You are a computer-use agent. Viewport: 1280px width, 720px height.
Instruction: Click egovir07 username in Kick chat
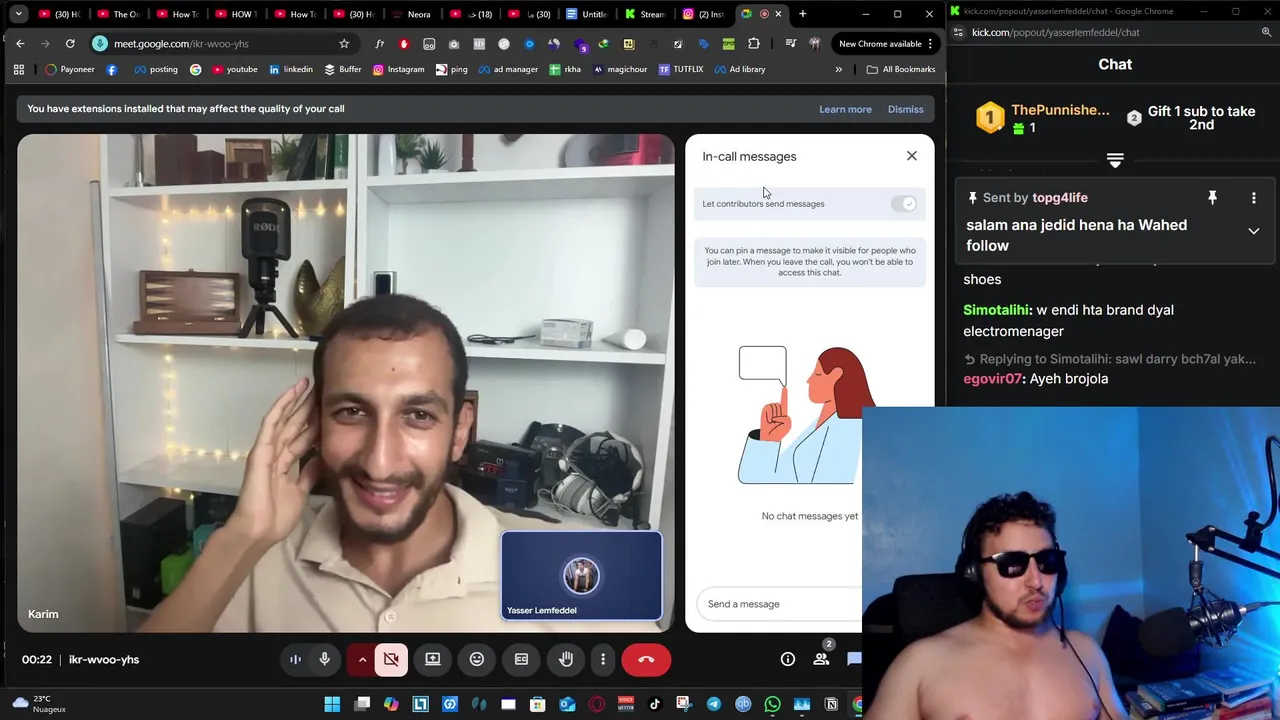pyautogui.click(x=993, y=379)
